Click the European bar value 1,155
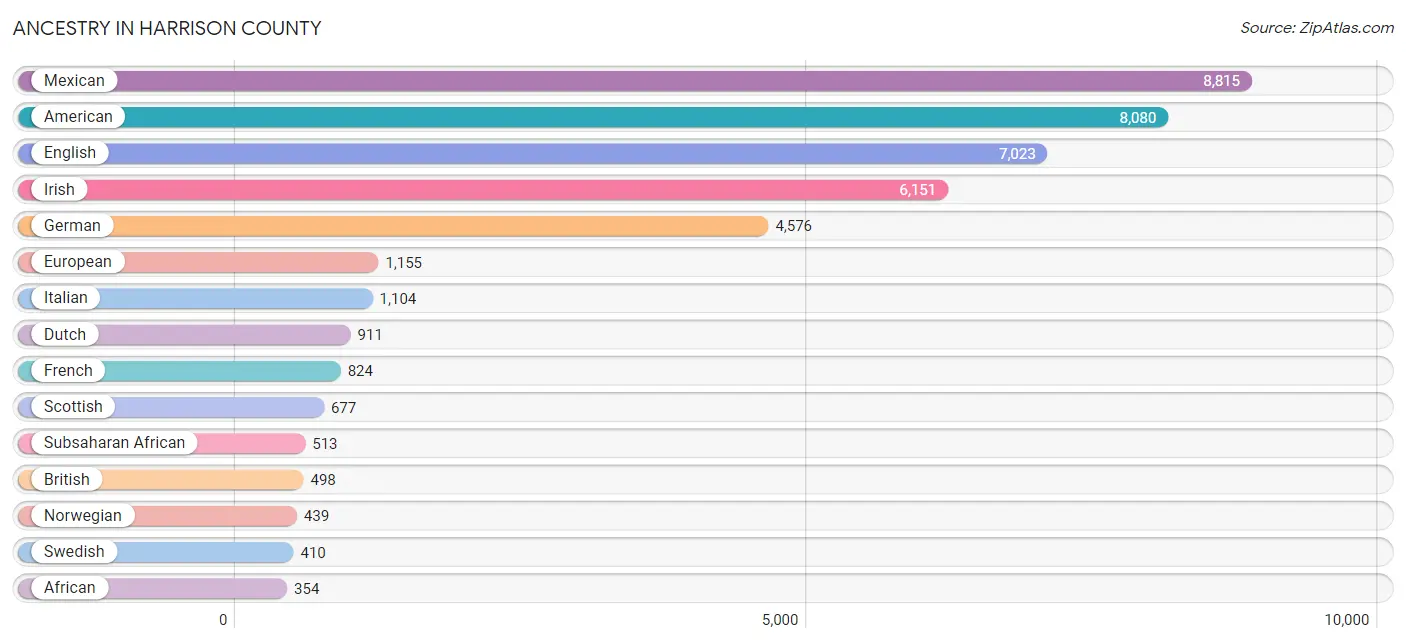1406x644 pixels. tap(404, 263)
